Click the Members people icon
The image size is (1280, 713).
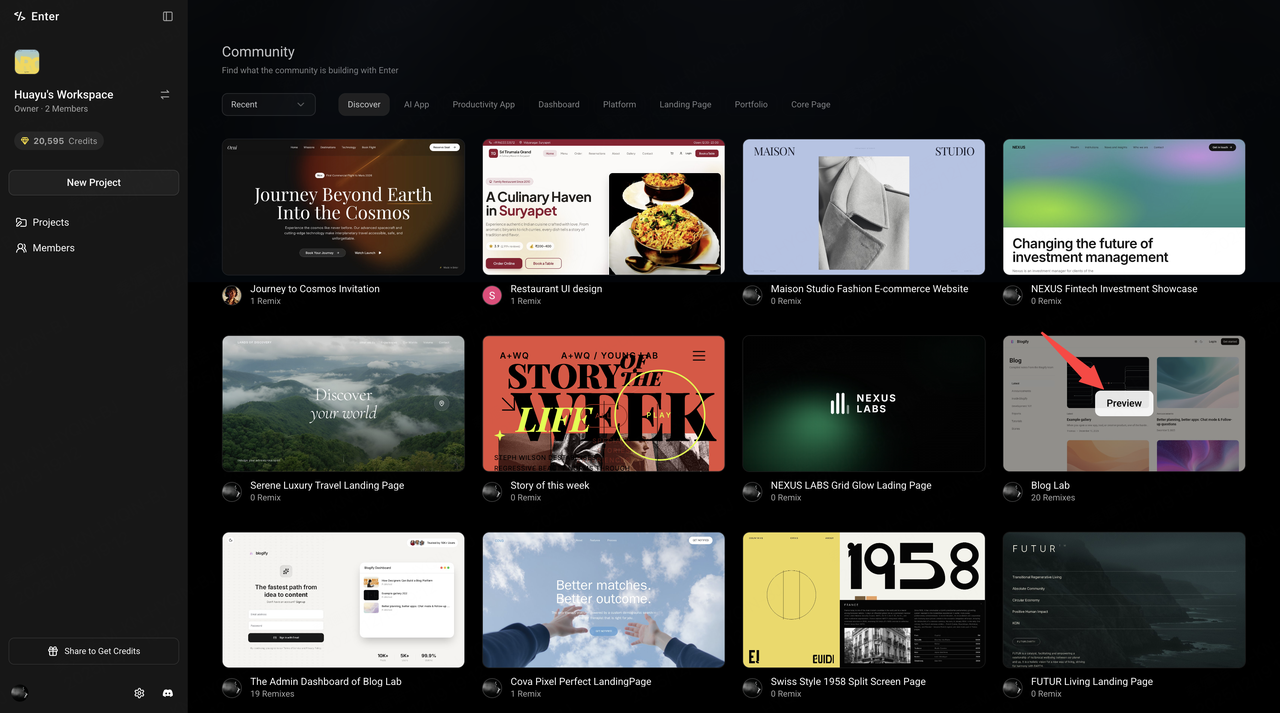click(x=21, y=248)
